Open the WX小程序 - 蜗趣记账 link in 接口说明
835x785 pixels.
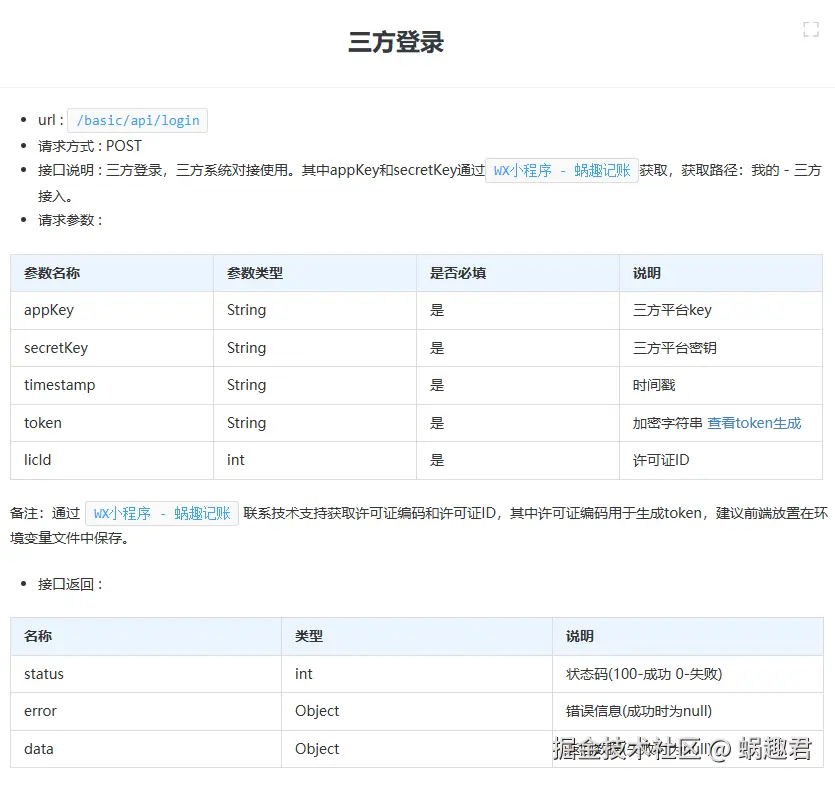[x=562, y=170]
